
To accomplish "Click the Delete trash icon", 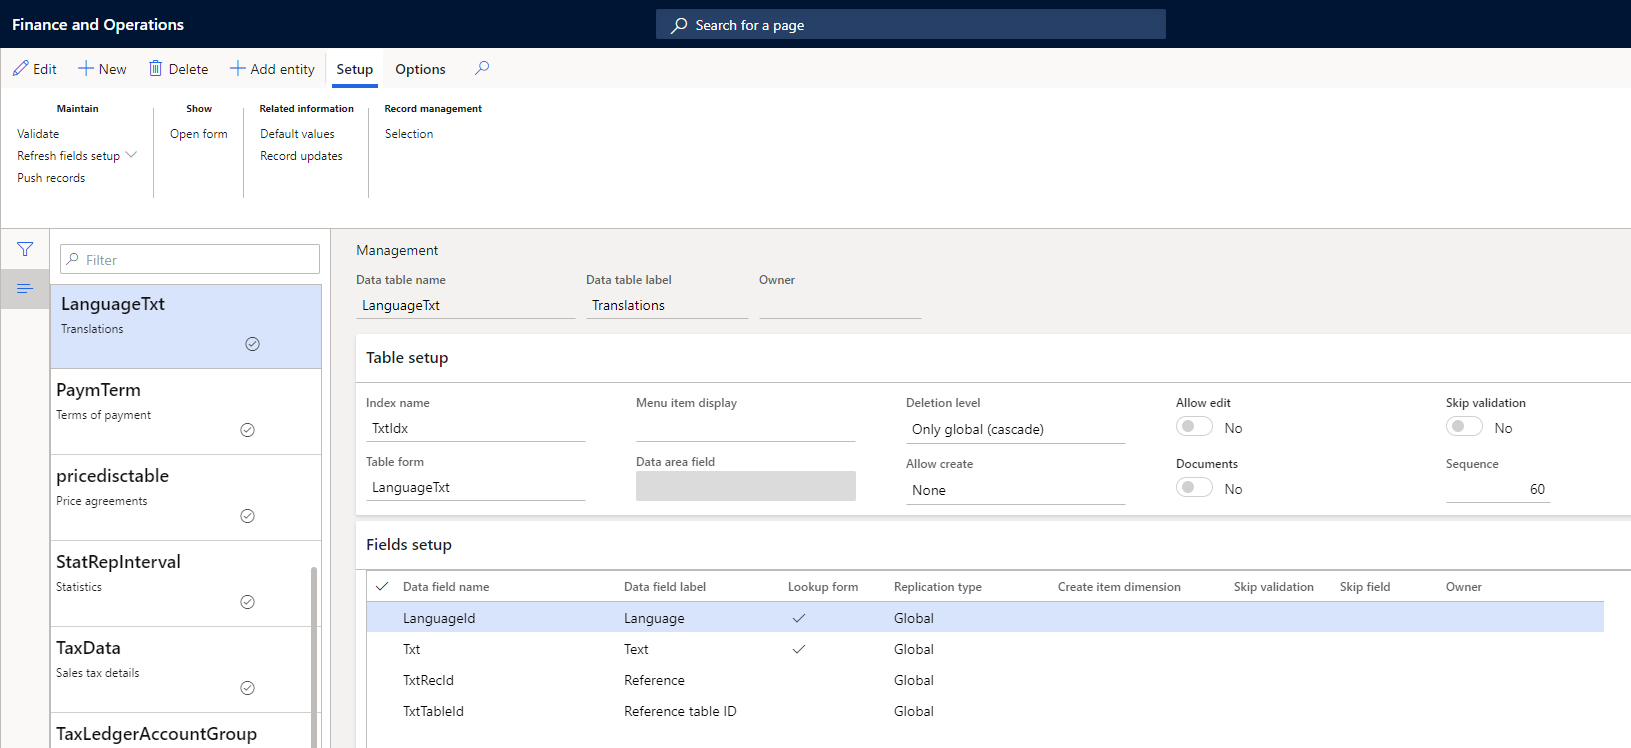I will point(155,68).
